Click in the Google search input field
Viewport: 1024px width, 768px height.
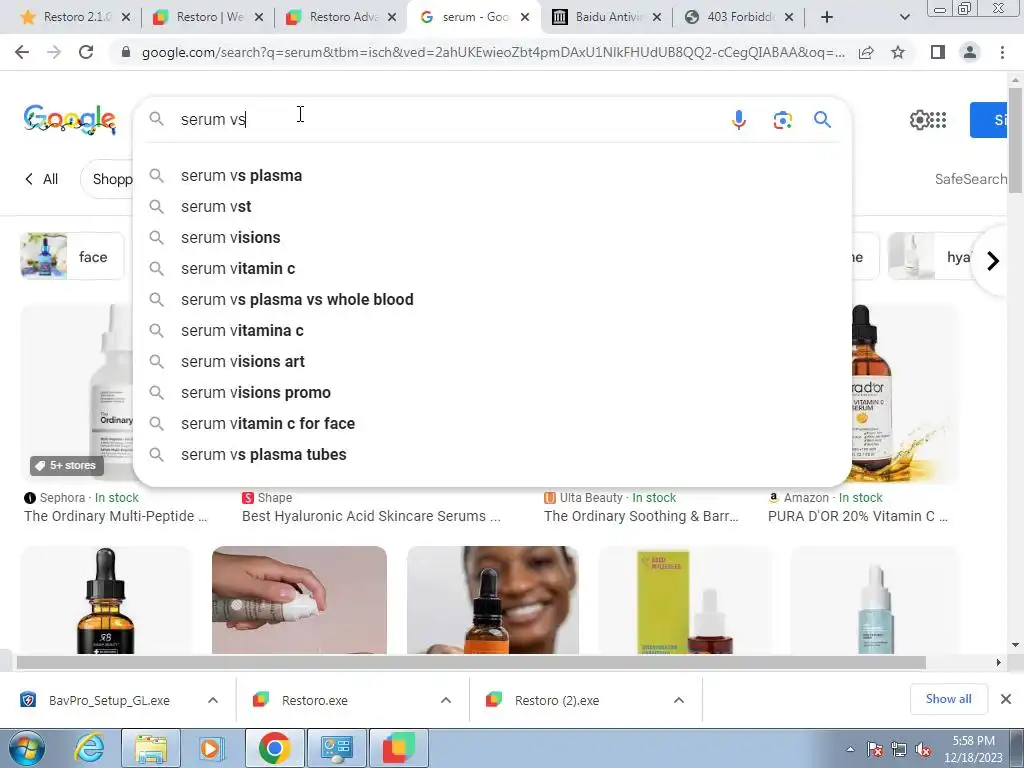tap(451, 120)
